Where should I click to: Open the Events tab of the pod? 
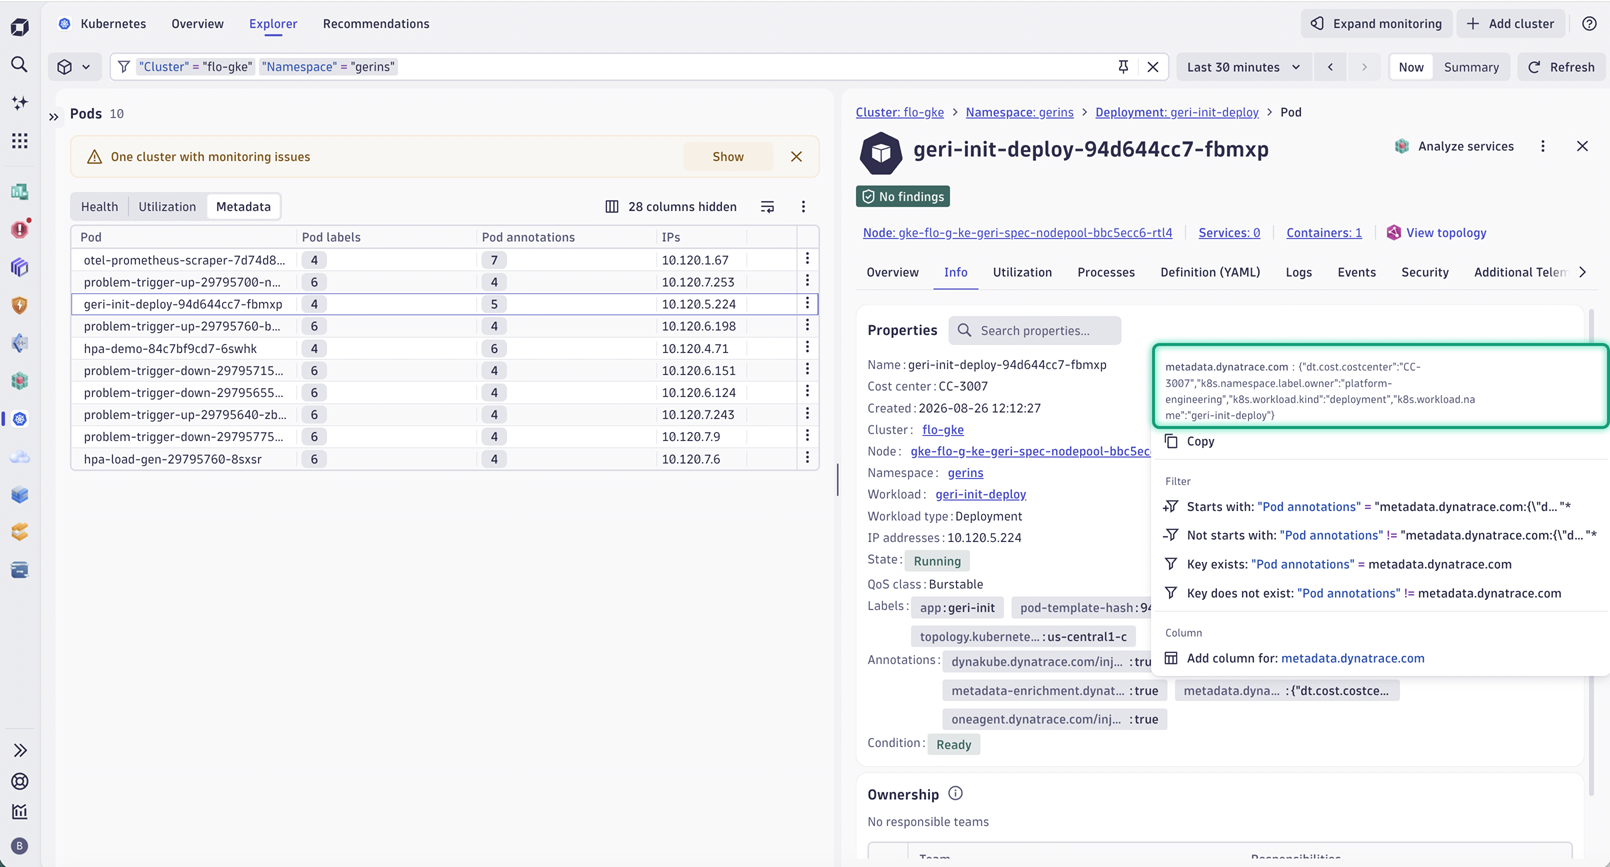pos(1357,272)
